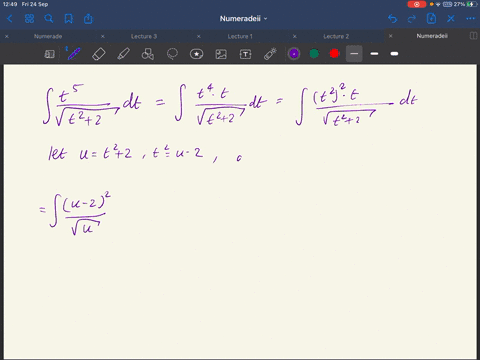Image resolution: width=480 pixels, height=360 pixels.
Task: Toggle the read-only mode icon in the toolbar
Action: coord(49,54)
